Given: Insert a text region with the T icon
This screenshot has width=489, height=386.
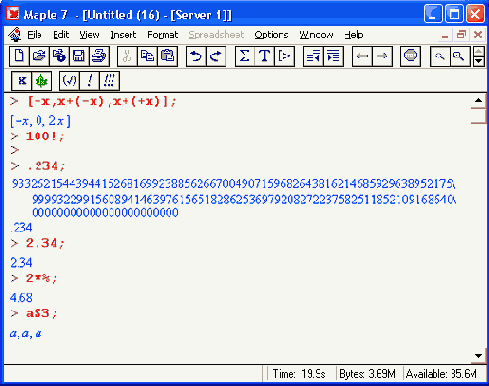Looking at the screenshot, I should (x=264, y=56).
